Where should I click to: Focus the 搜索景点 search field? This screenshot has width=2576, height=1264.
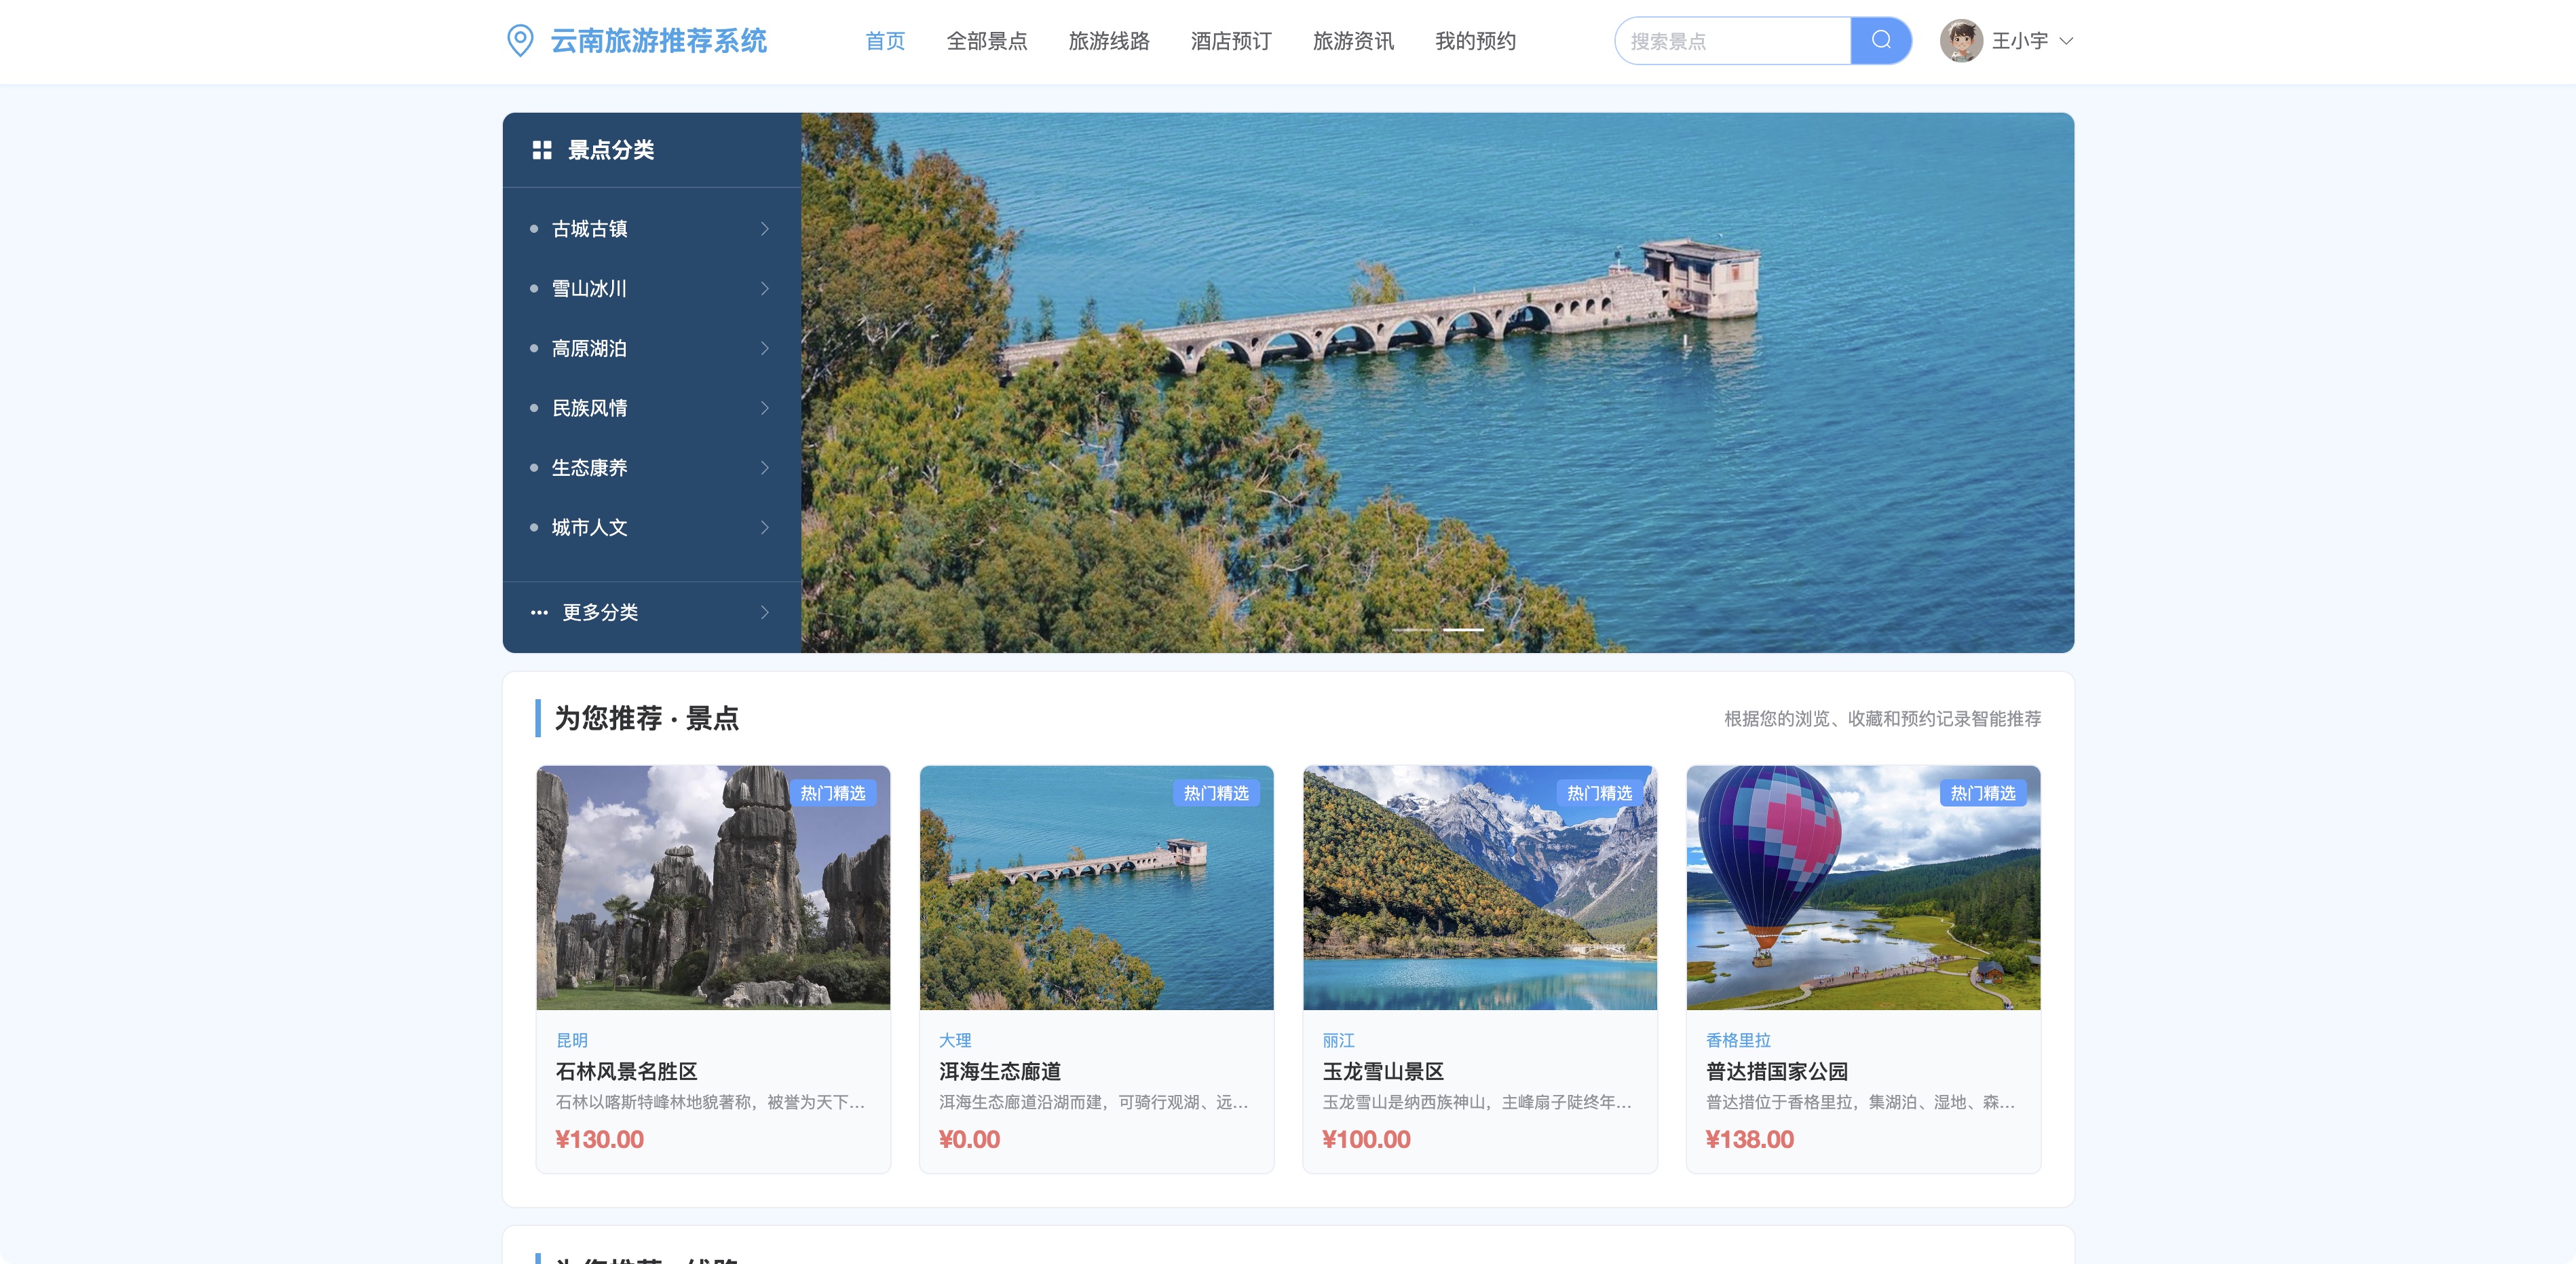pos(1732,41)
